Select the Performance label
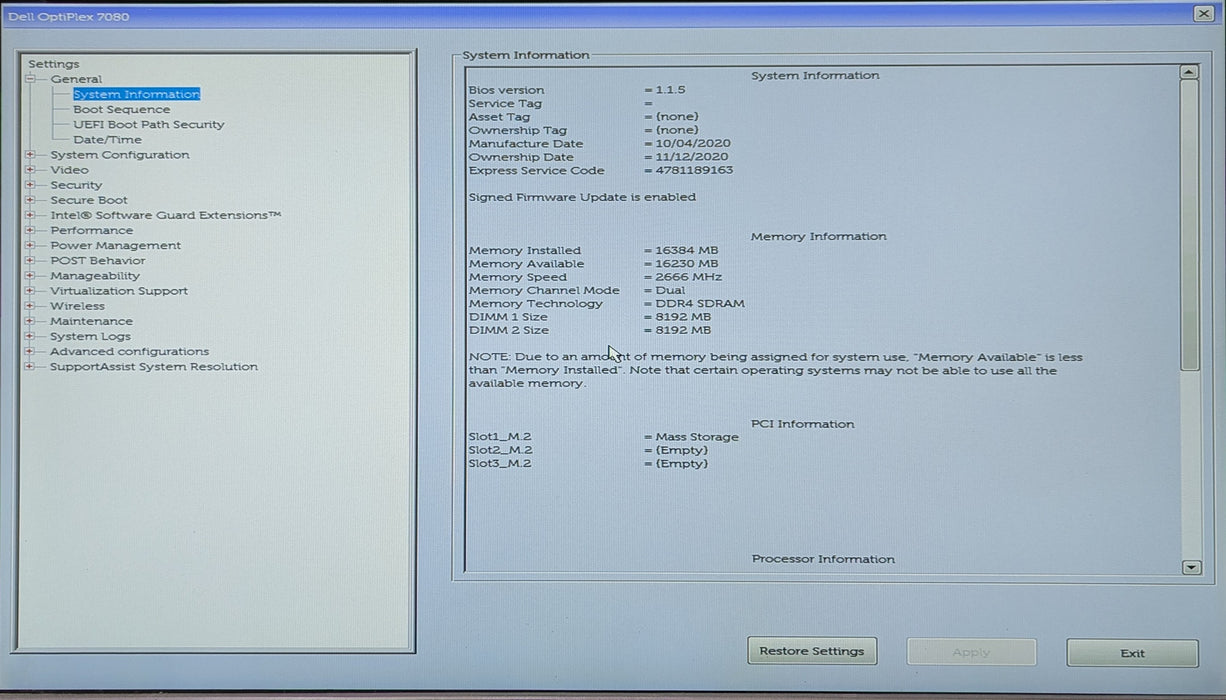 91,230
